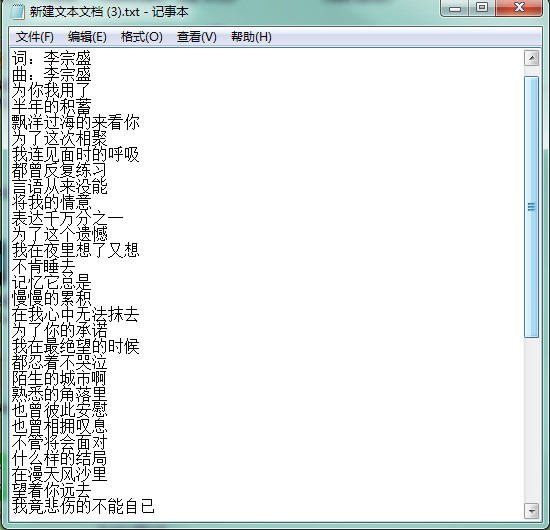This screenshot has height=530, width=550.
Task: Click the scroll up arrow
Action: pyautogui.click(x=531, y=58)
